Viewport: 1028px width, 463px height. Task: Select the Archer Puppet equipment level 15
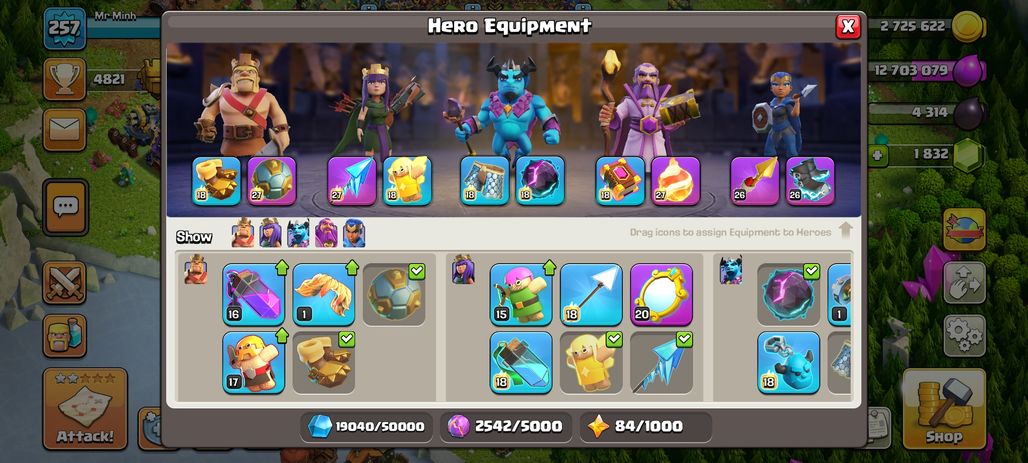[521, 294]
